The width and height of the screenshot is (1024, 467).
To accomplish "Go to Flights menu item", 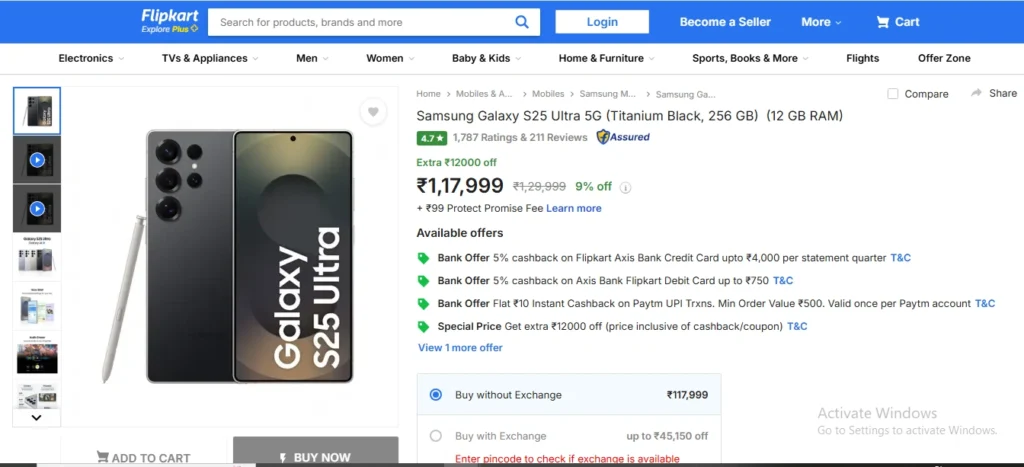I will click(x=862, y=58).
